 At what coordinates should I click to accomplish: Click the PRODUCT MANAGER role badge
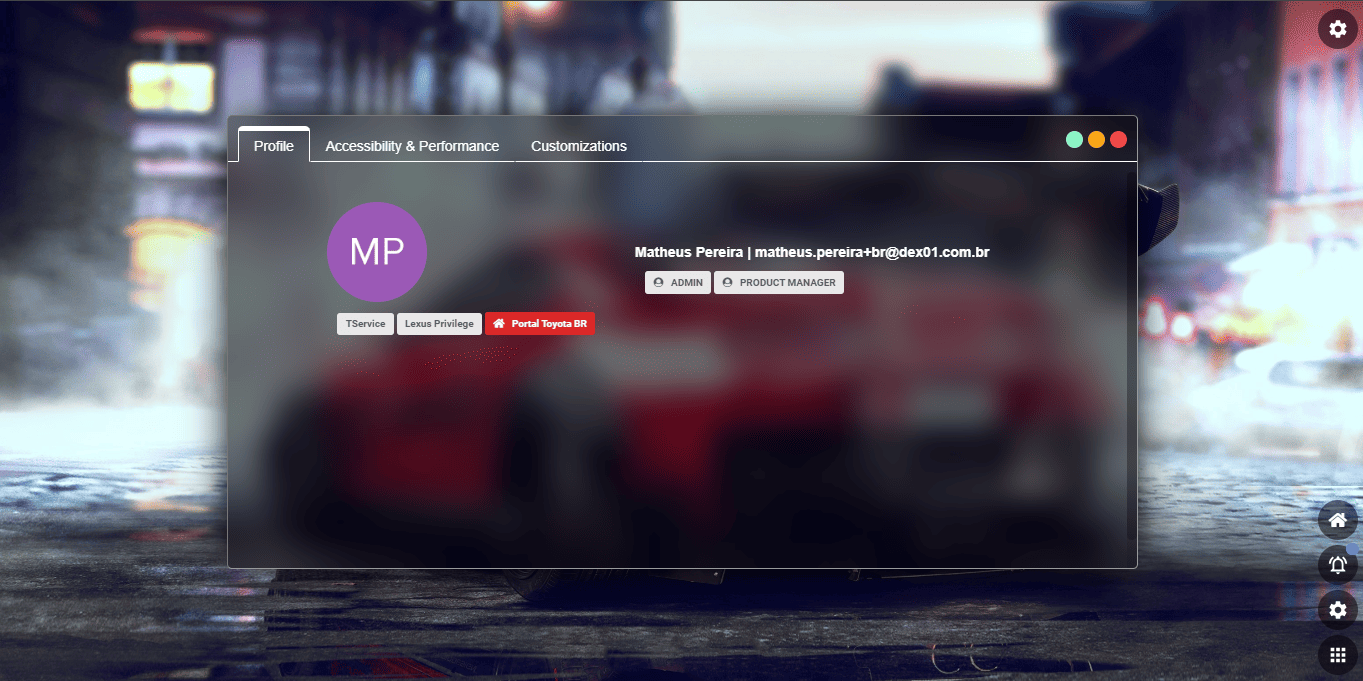[779, 283]
